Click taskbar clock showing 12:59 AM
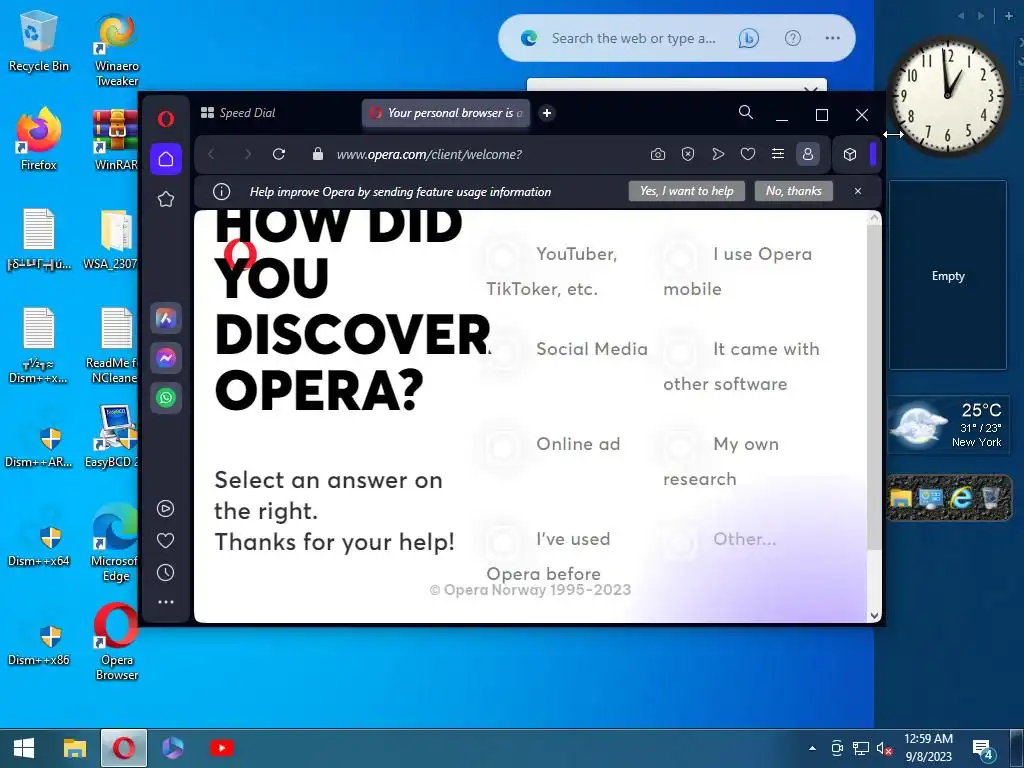Image resolution: width=1024 pixels, height=768 pixels. [x=928, y=748]
